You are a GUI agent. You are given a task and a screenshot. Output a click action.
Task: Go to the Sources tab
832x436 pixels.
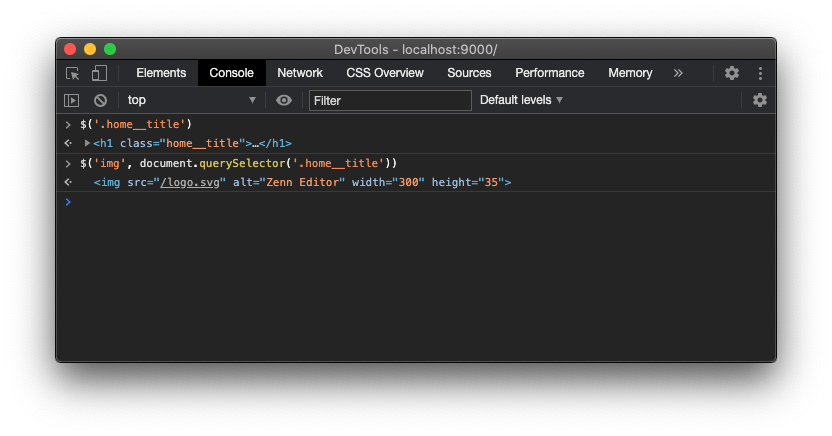pyautogui.click(x=469, y=73)
